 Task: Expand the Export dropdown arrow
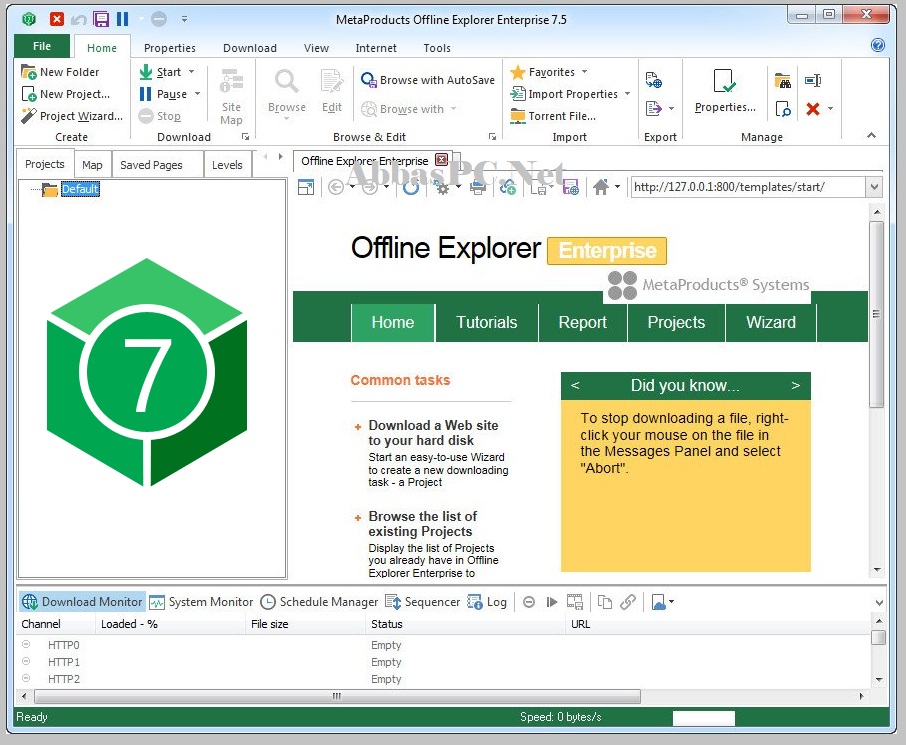(x=671, y=108)
